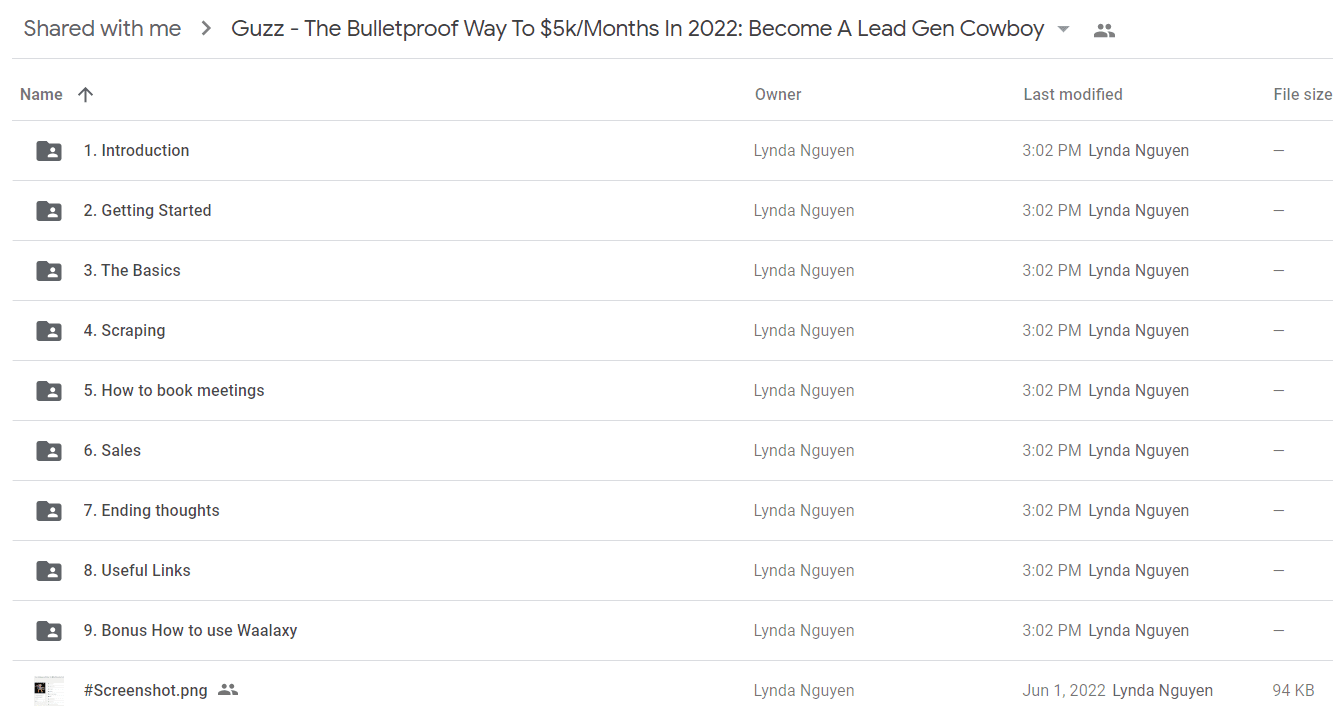Click the File size column header
This screenshot has width=1333, height=718.
click(1302, 94)
